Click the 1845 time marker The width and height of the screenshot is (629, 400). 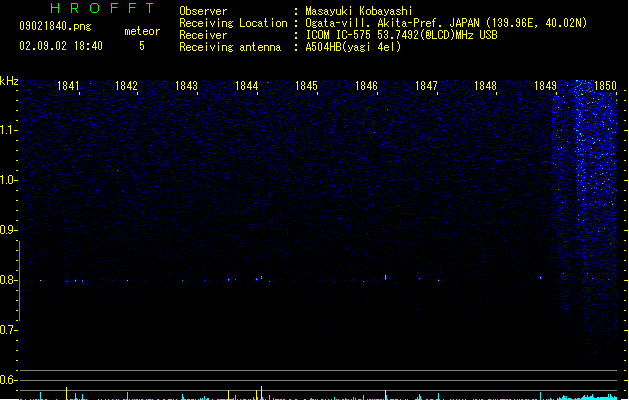[x=306, y=86]
